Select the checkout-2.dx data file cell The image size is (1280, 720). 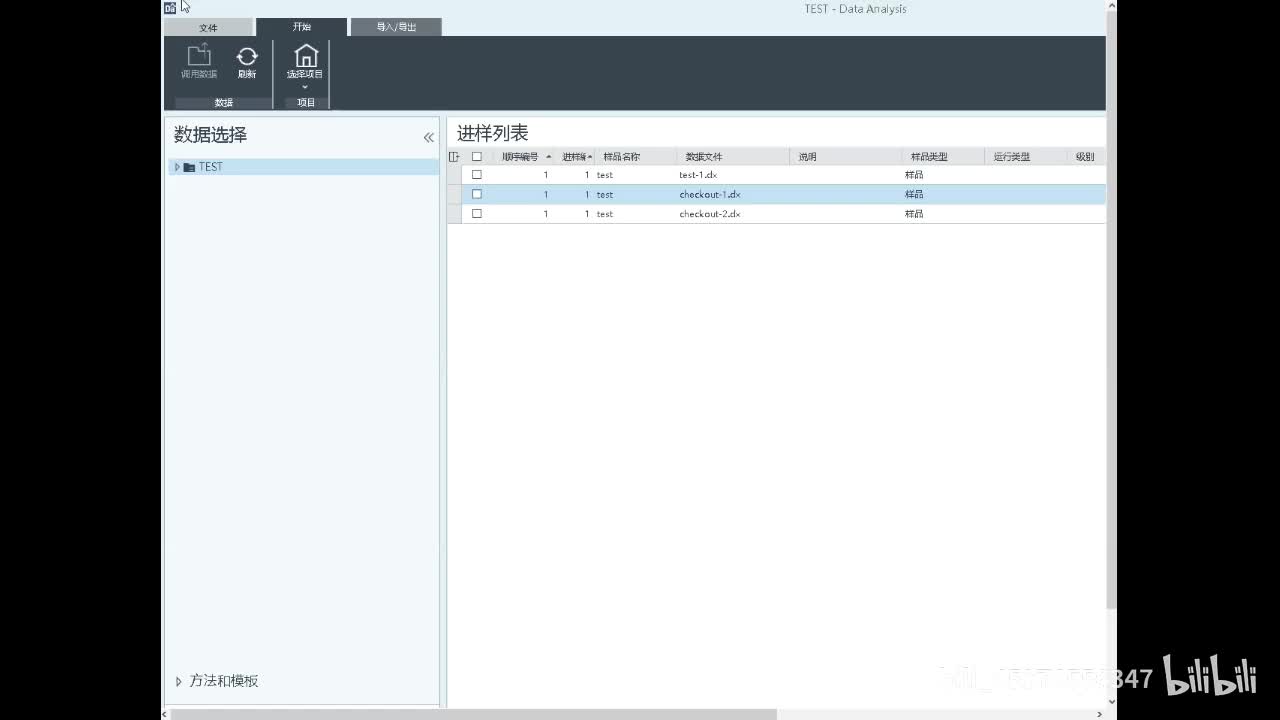(x=710, y=214)
